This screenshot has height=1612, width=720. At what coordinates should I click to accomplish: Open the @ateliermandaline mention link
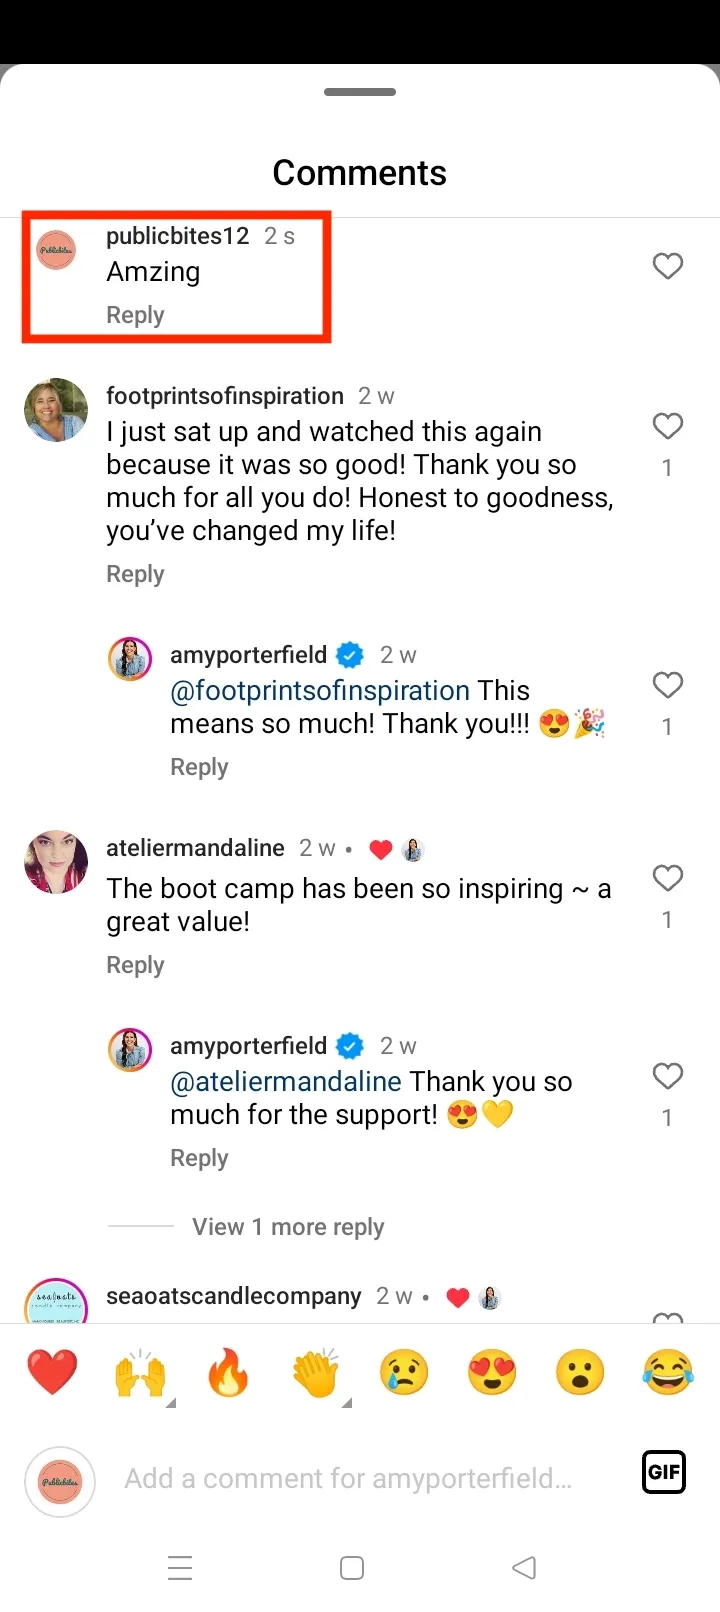tap(286, 1082)
